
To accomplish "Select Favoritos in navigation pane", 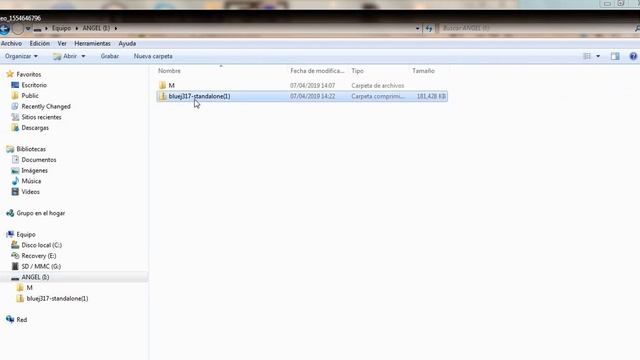I will coord(24,74).
